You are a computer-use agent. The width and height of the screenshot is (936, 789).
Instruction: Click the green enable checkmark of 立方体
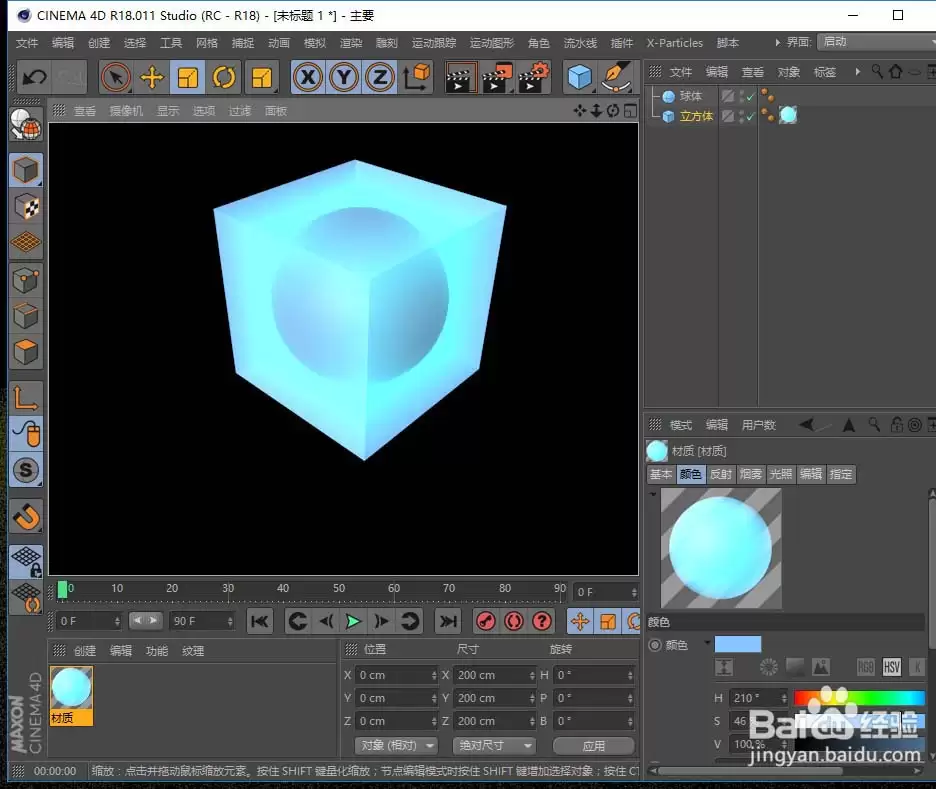point(750,115)
